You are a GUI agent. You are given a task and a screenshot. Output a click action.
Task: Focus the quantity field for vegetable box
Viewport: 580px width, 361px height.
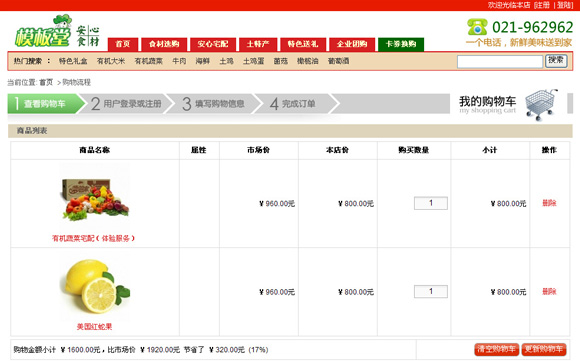[431, 203]
